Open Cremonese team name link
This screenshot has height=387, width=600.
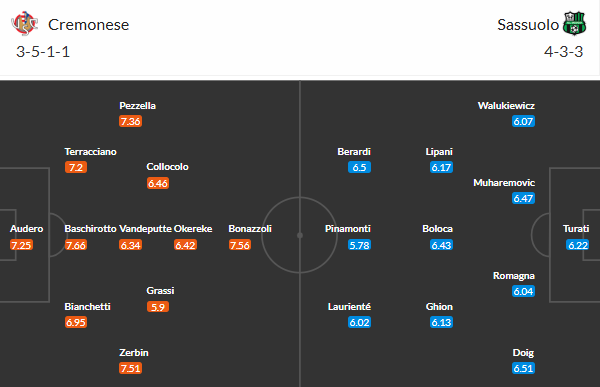point(88,25)
